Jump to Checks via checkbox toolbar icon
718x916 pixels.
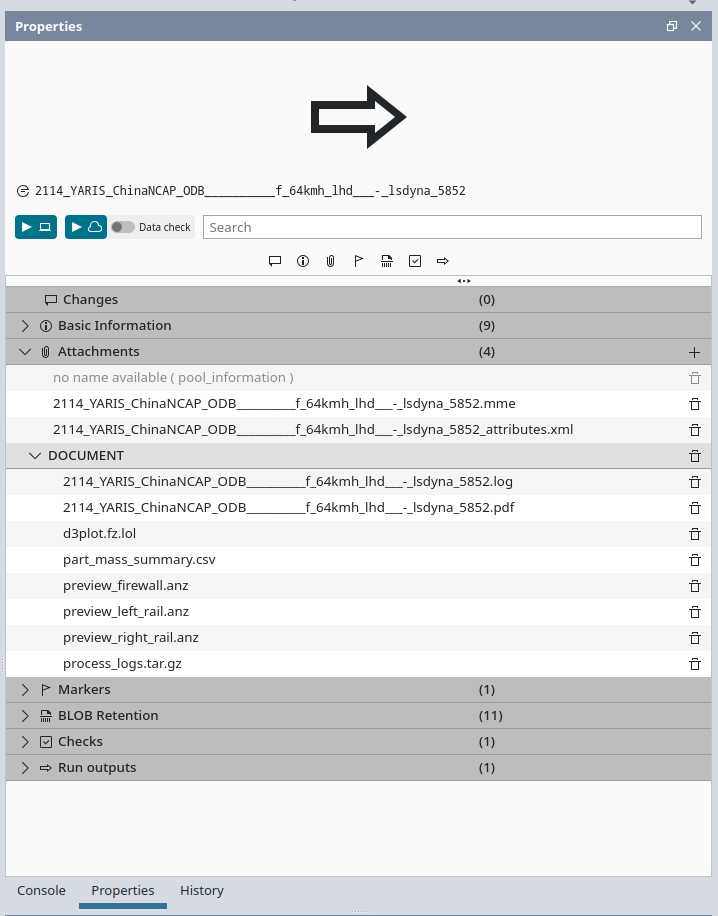point(415,261)
